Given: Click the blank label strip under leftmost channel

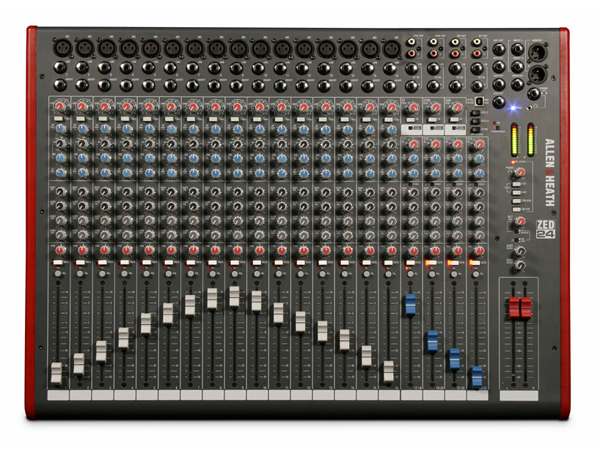Looking at the screenshot, I should [58, 395].
